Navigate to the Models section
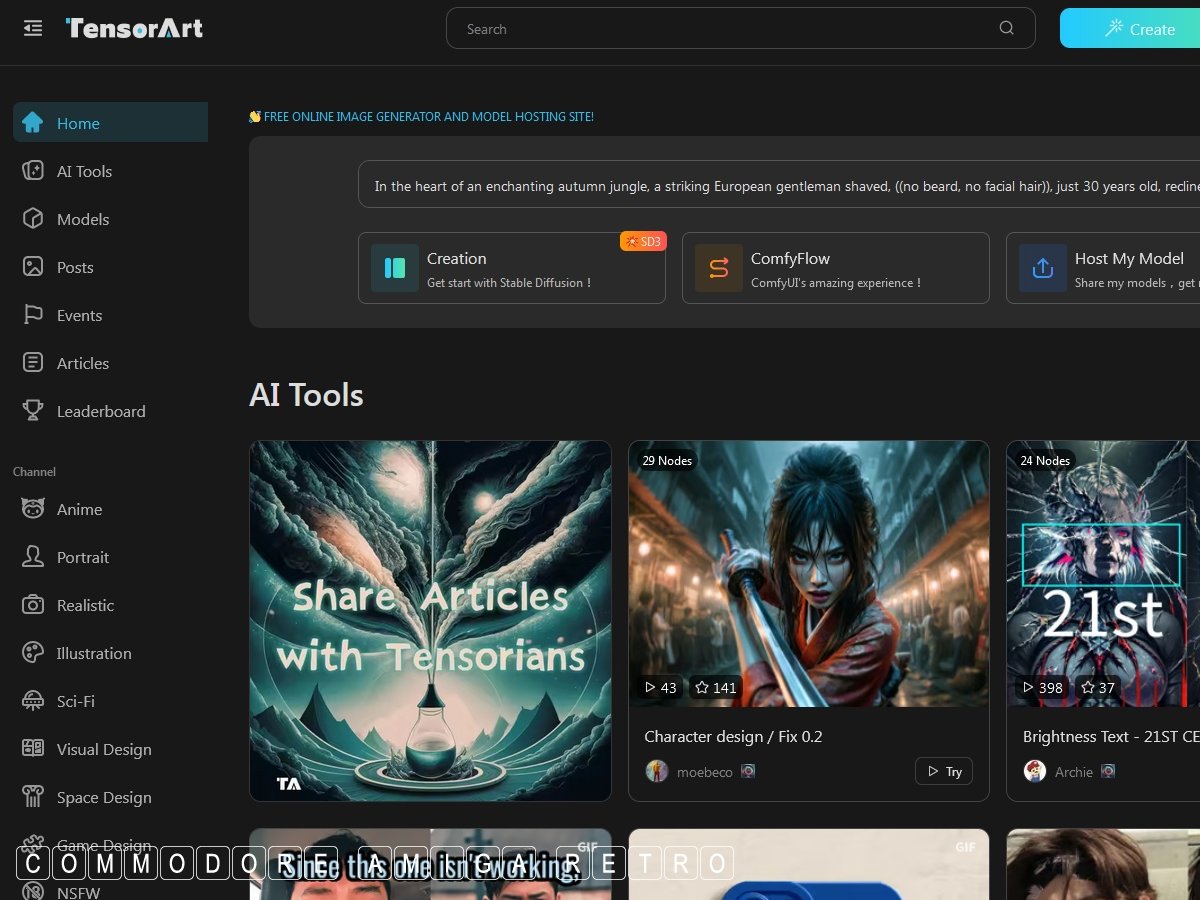This screenshot has height=900, width=1200. 82,219
